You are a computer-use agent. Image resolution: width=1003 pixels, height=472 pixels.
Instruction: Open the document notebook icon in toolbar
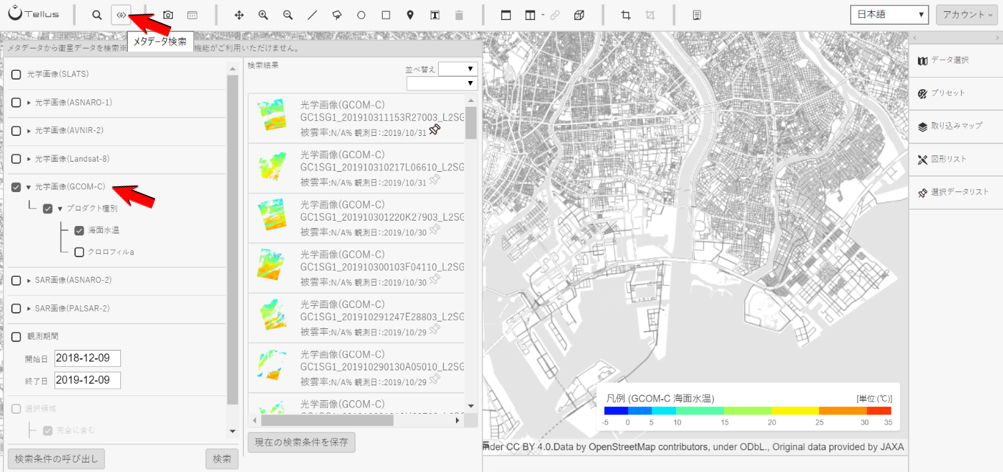[x=697, y=15]
